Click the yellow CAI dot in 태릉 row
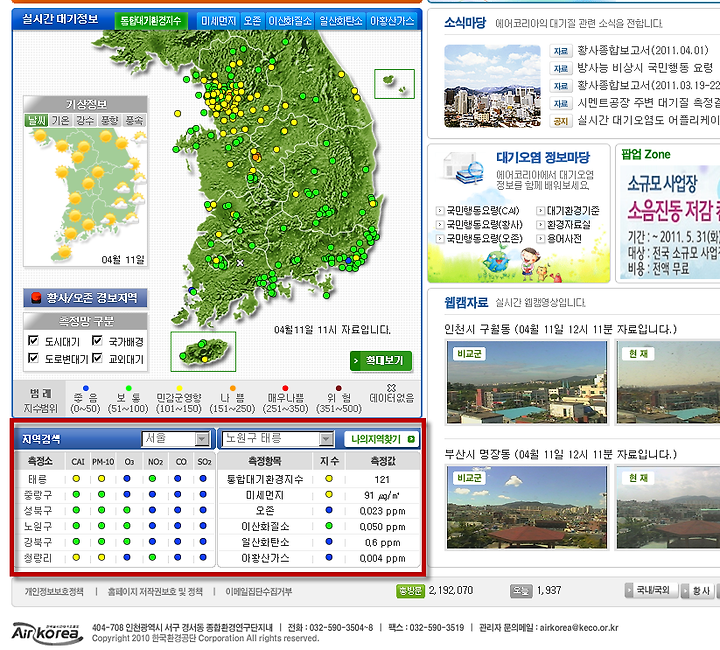The image size is (720, 650). [x=76, y=479]
